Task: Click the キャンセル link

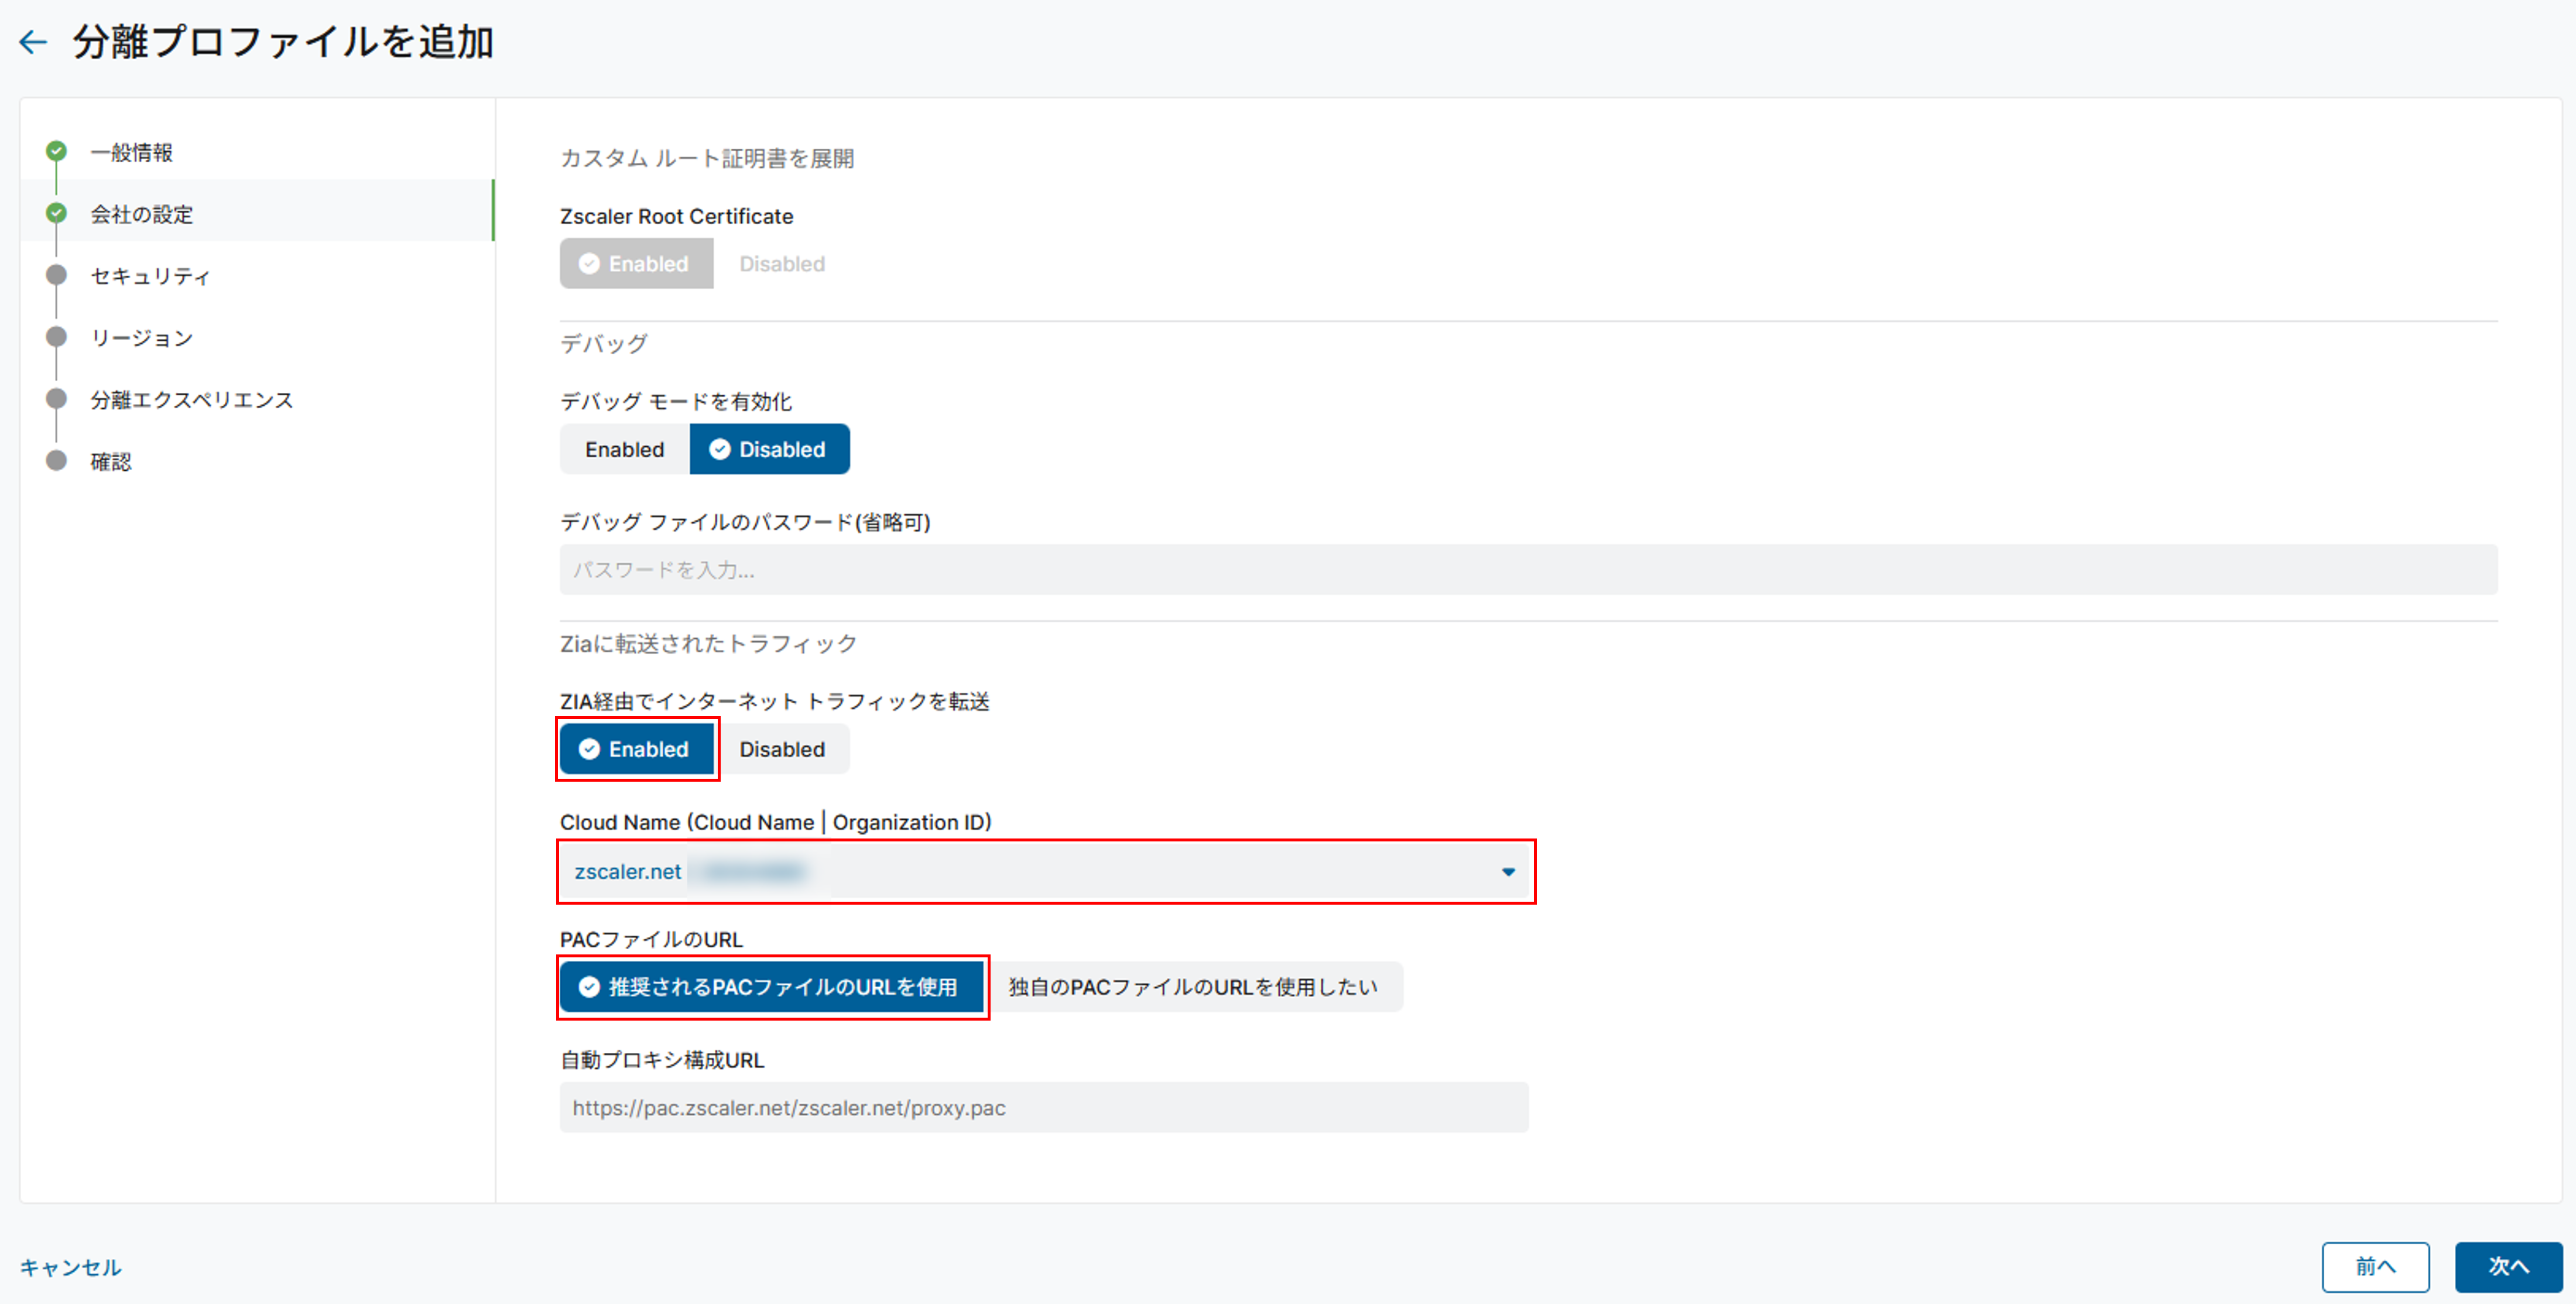Action: 71,1268
